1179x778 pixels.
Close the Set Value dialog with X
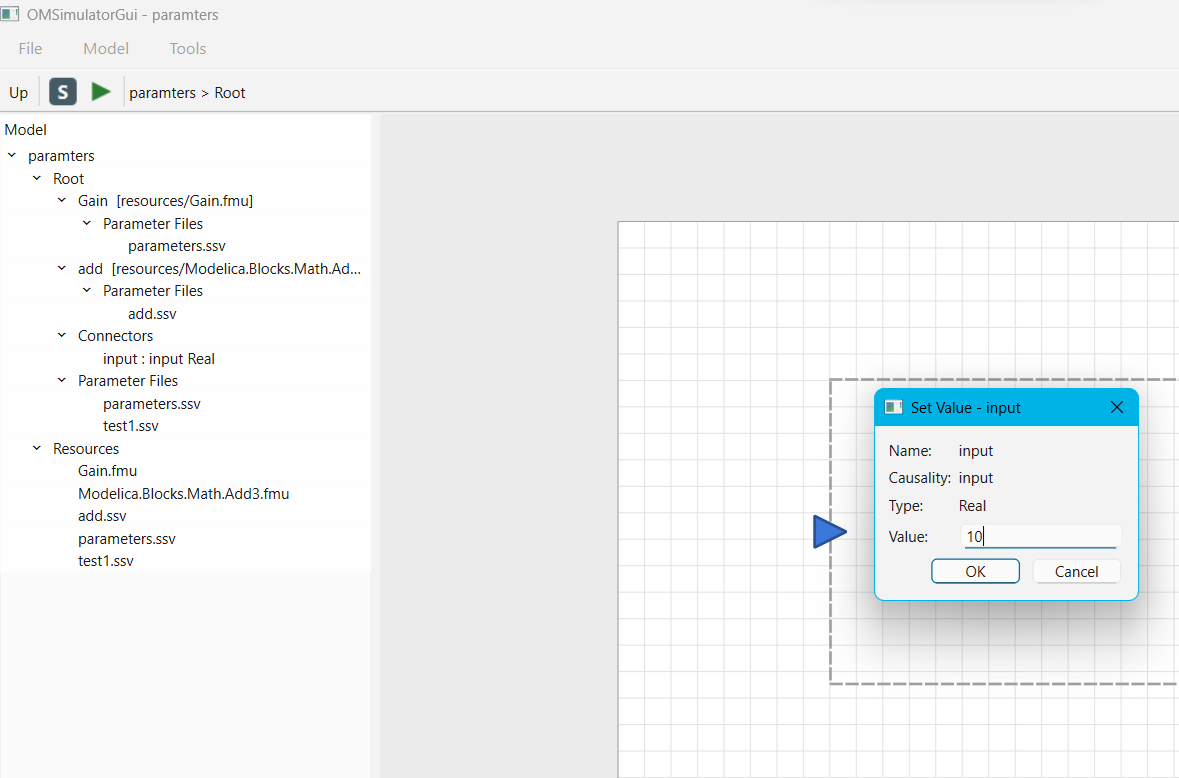pos(1117,407)
